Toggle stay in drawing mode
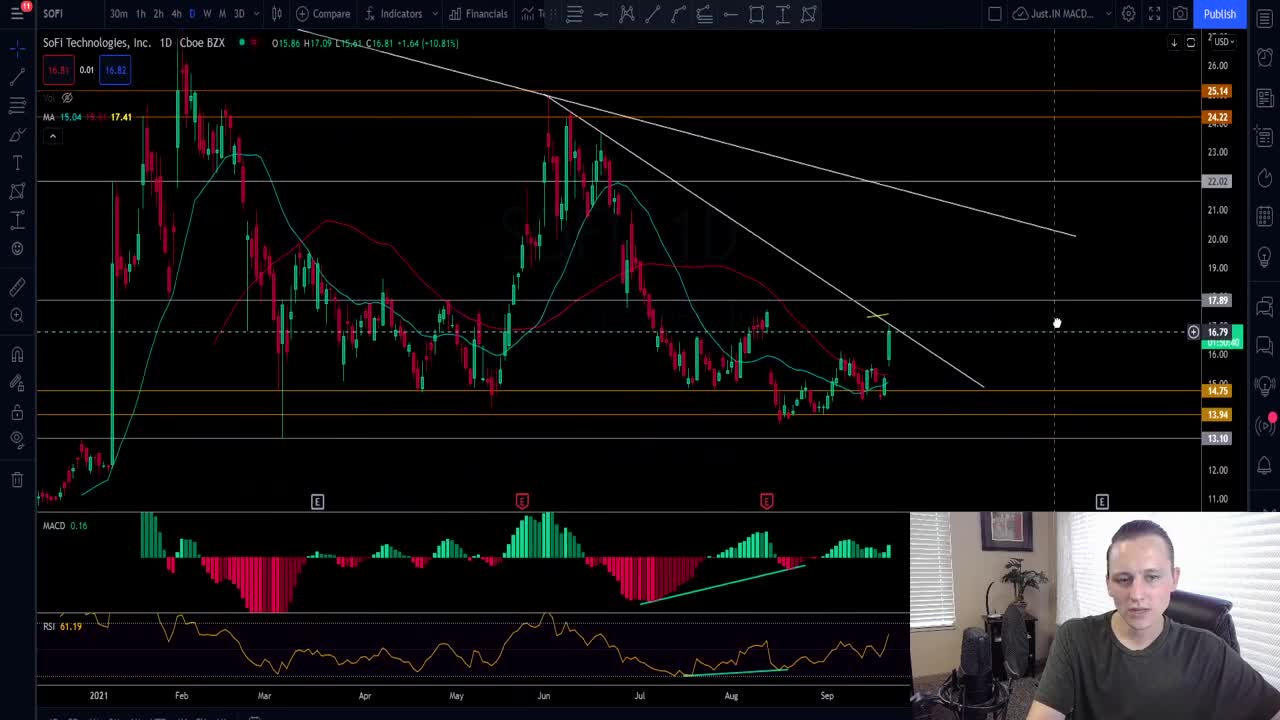The width and height of the screenshot is (1280, 720). 17,383
